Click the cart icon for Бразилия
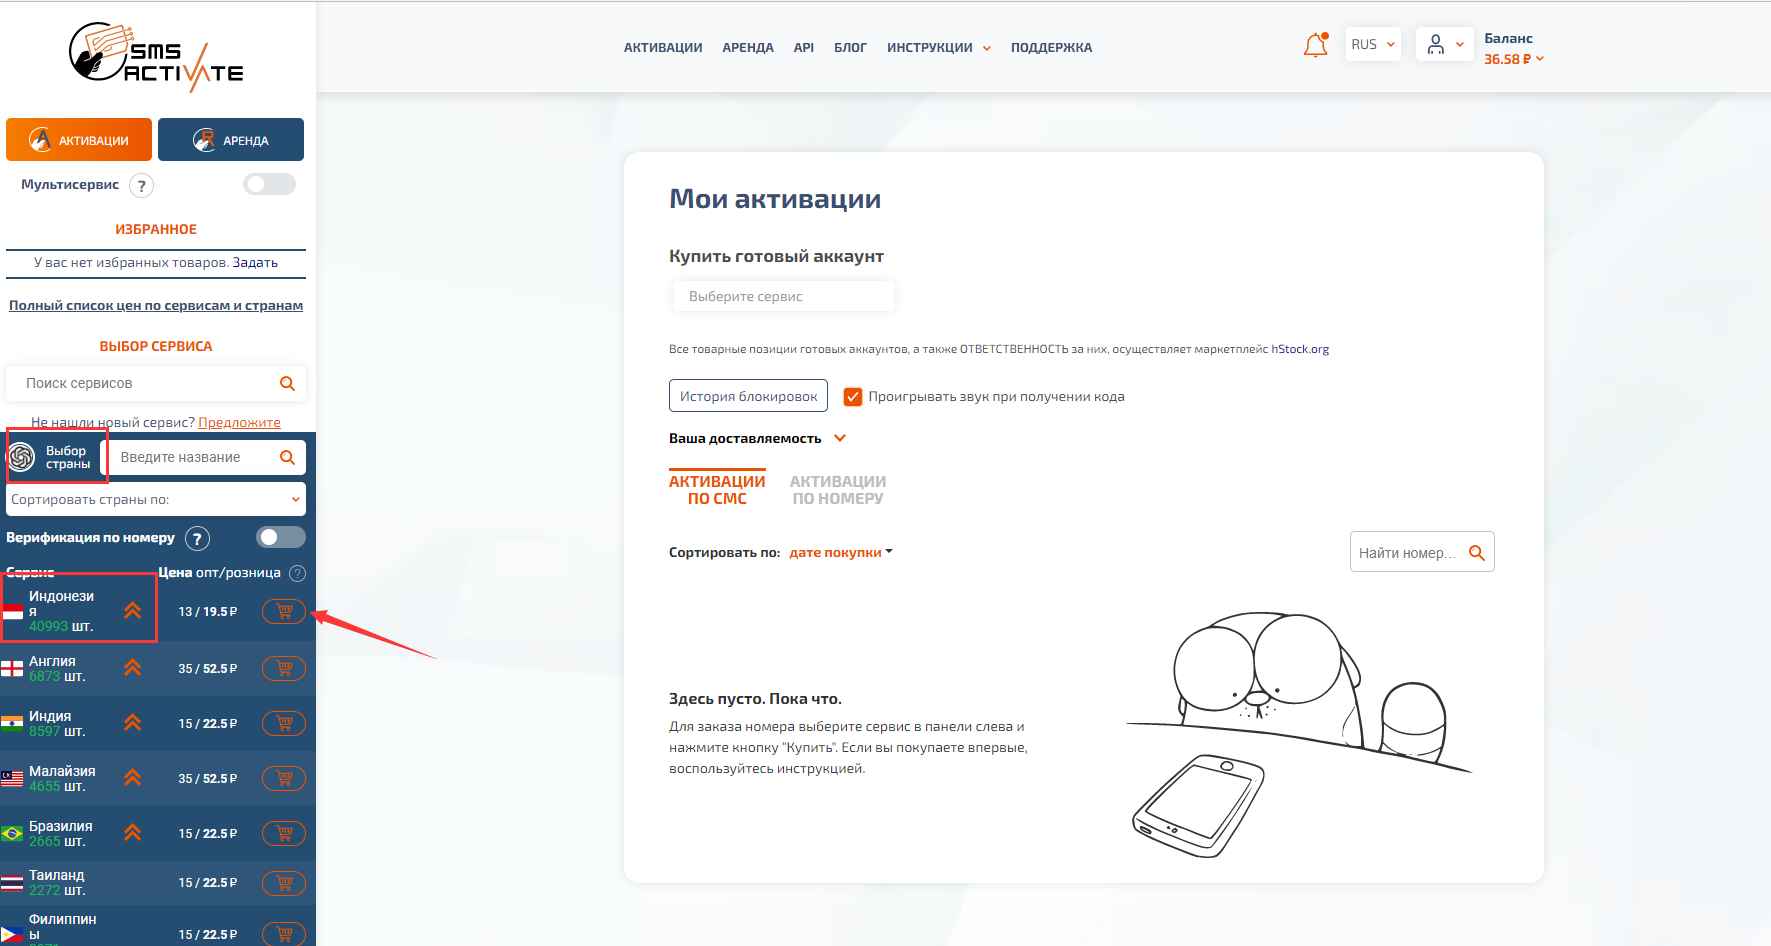Image resolution: width=1771 pixels, height=946 pixels. pos(284,833)
